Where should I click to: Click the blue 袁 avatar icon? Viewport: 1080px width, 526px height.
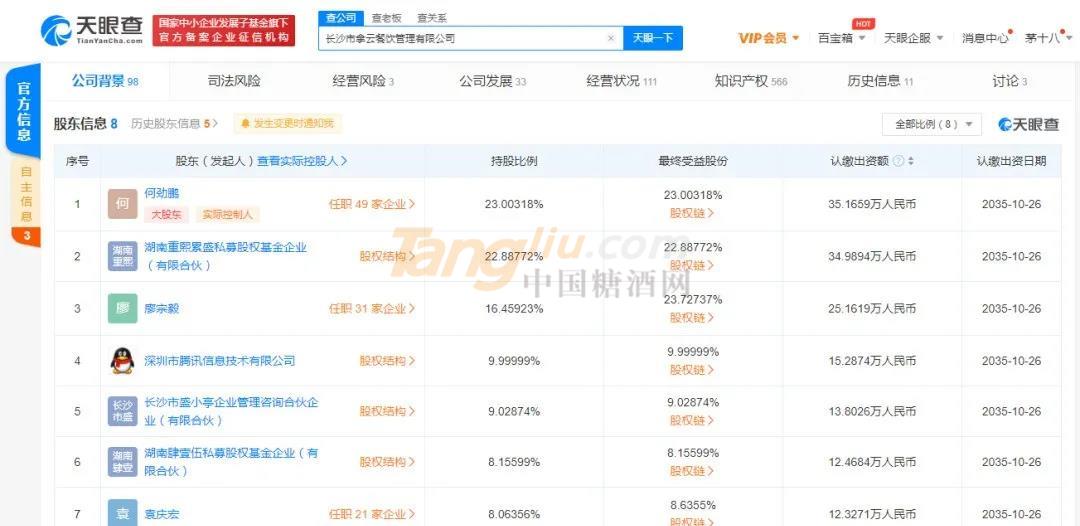click(123, 514)
